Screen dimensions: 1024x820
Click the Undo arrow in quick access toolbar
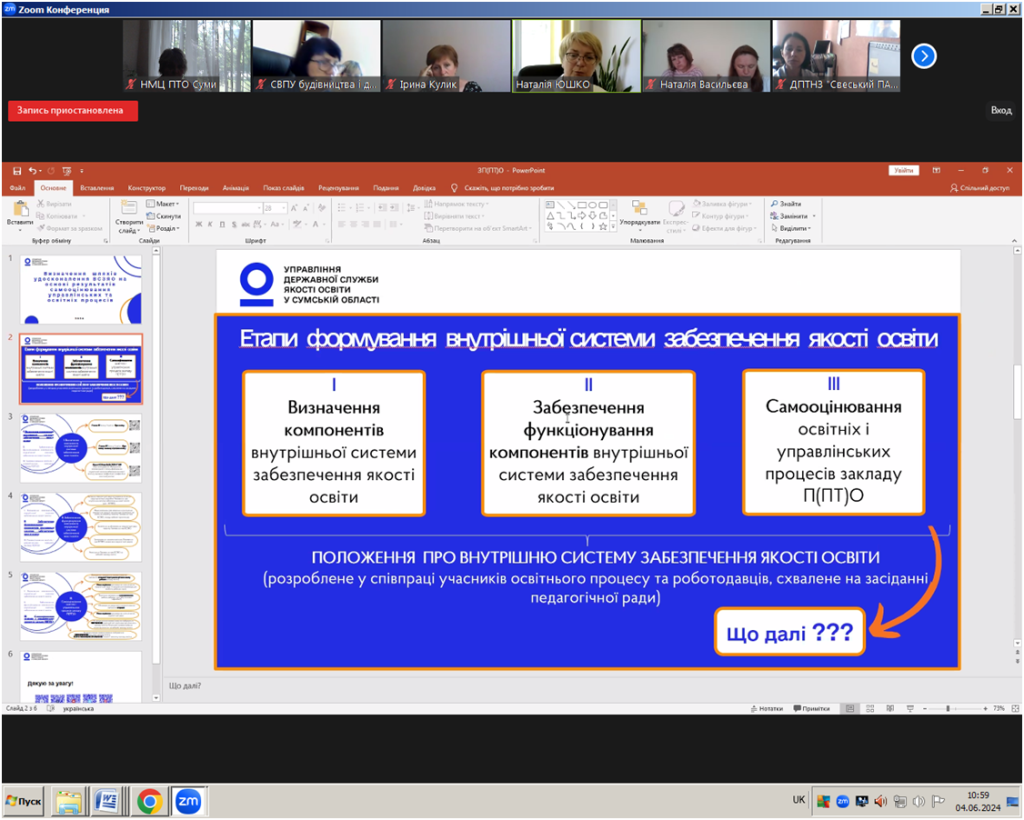coord(33,170)
